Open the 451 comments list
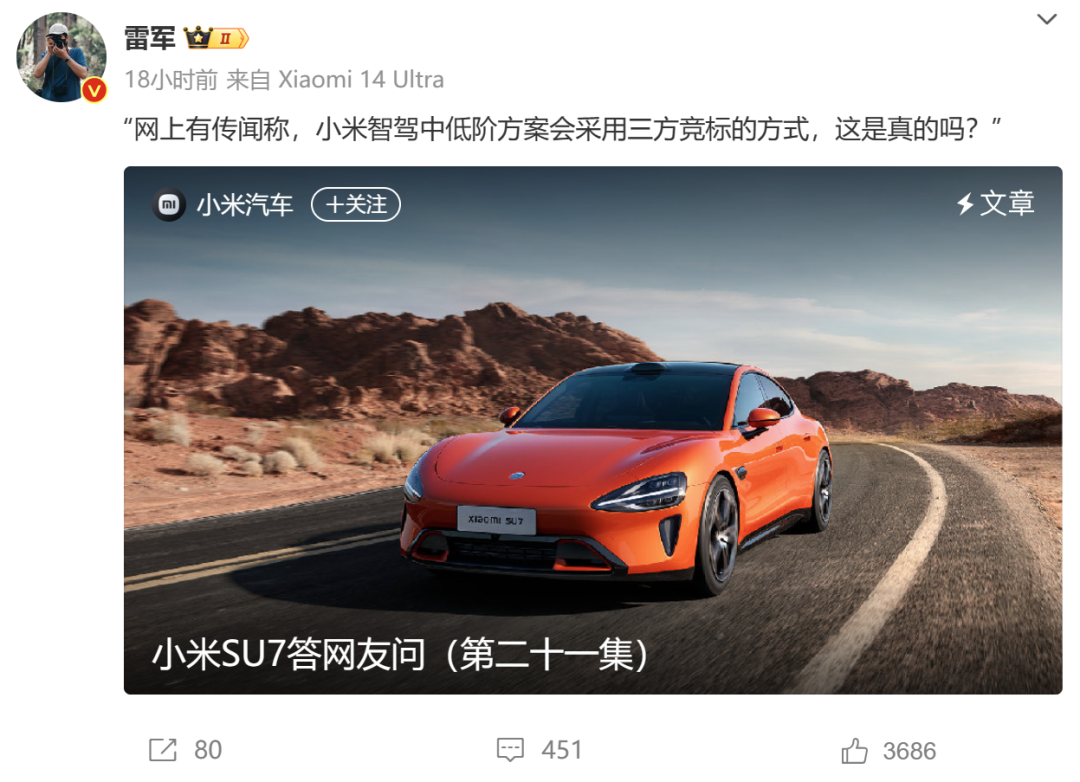 point(561,750)
